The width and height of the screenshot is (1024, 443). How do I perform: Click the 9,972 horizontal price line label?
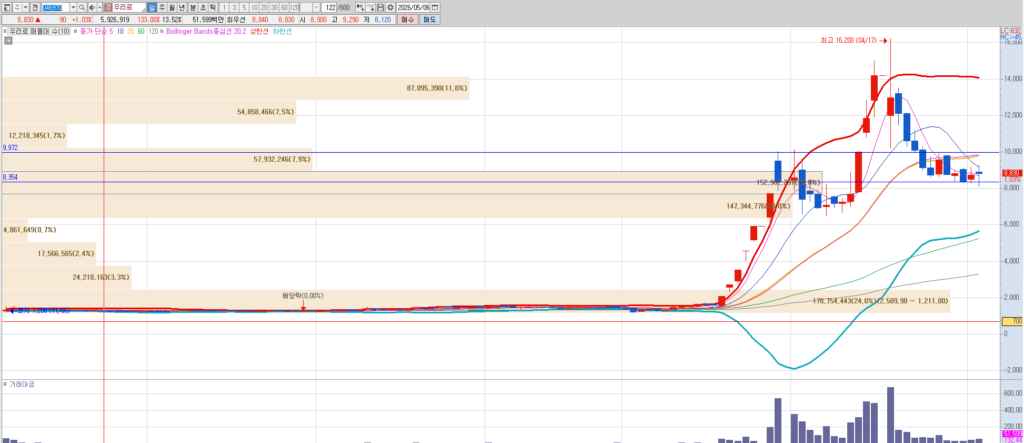tap(9, 148)
